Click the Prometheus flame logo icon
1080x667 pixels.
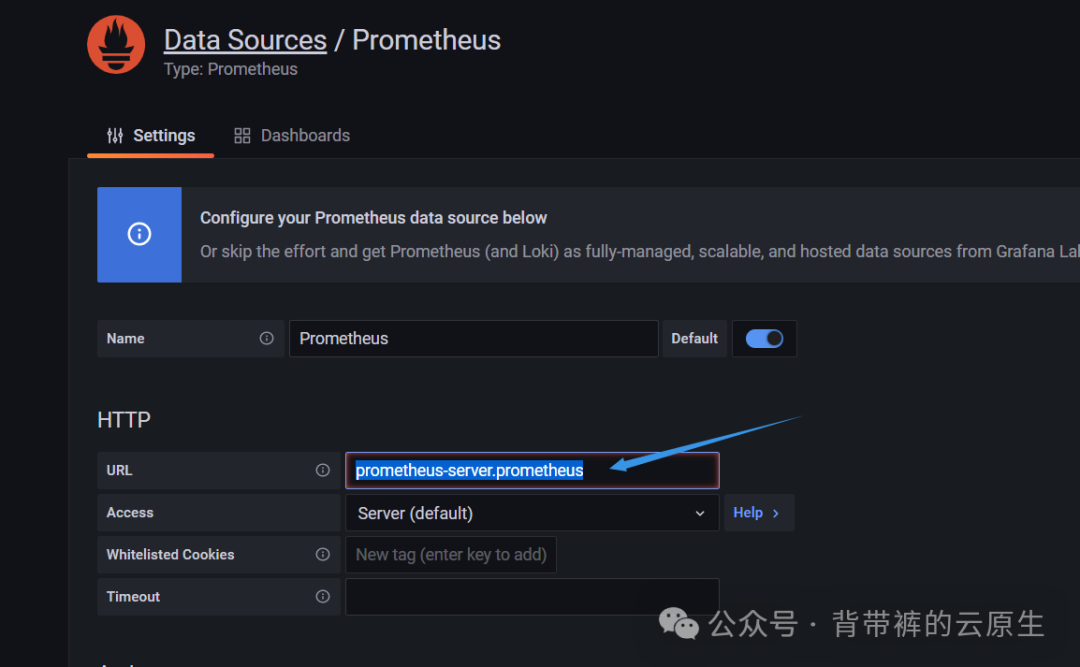coord(116,45)
